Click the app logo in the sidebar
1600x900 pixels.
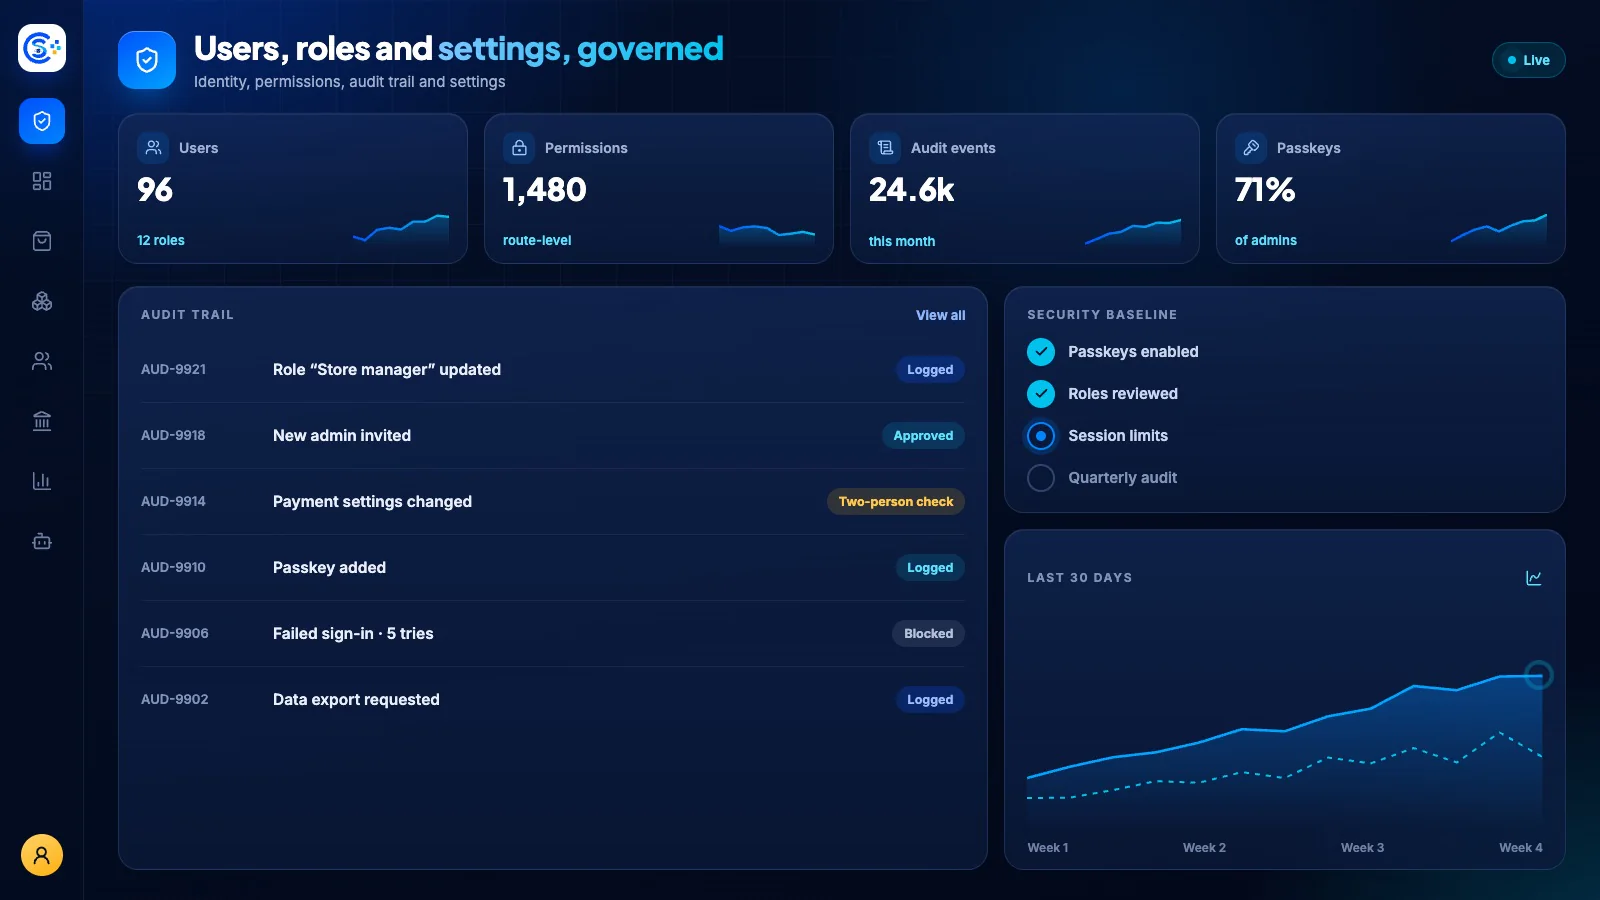42,48
